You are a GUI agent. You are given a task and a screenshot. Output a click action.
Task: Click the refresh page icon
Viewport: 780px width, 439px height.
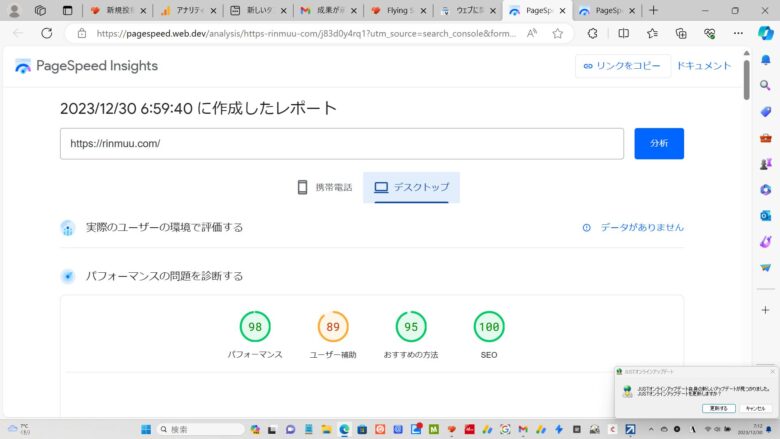[x=46, y=33]
